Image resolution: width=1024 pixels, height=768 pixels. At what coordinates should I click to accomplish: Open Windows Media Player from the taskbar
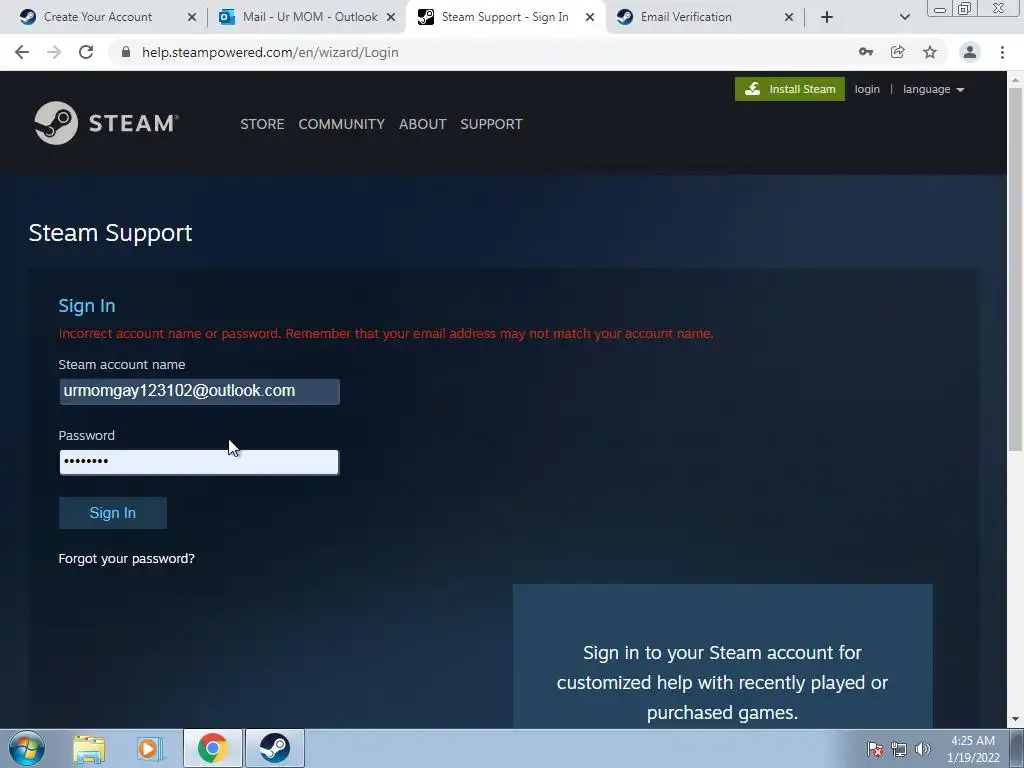[x=150, y=749]
